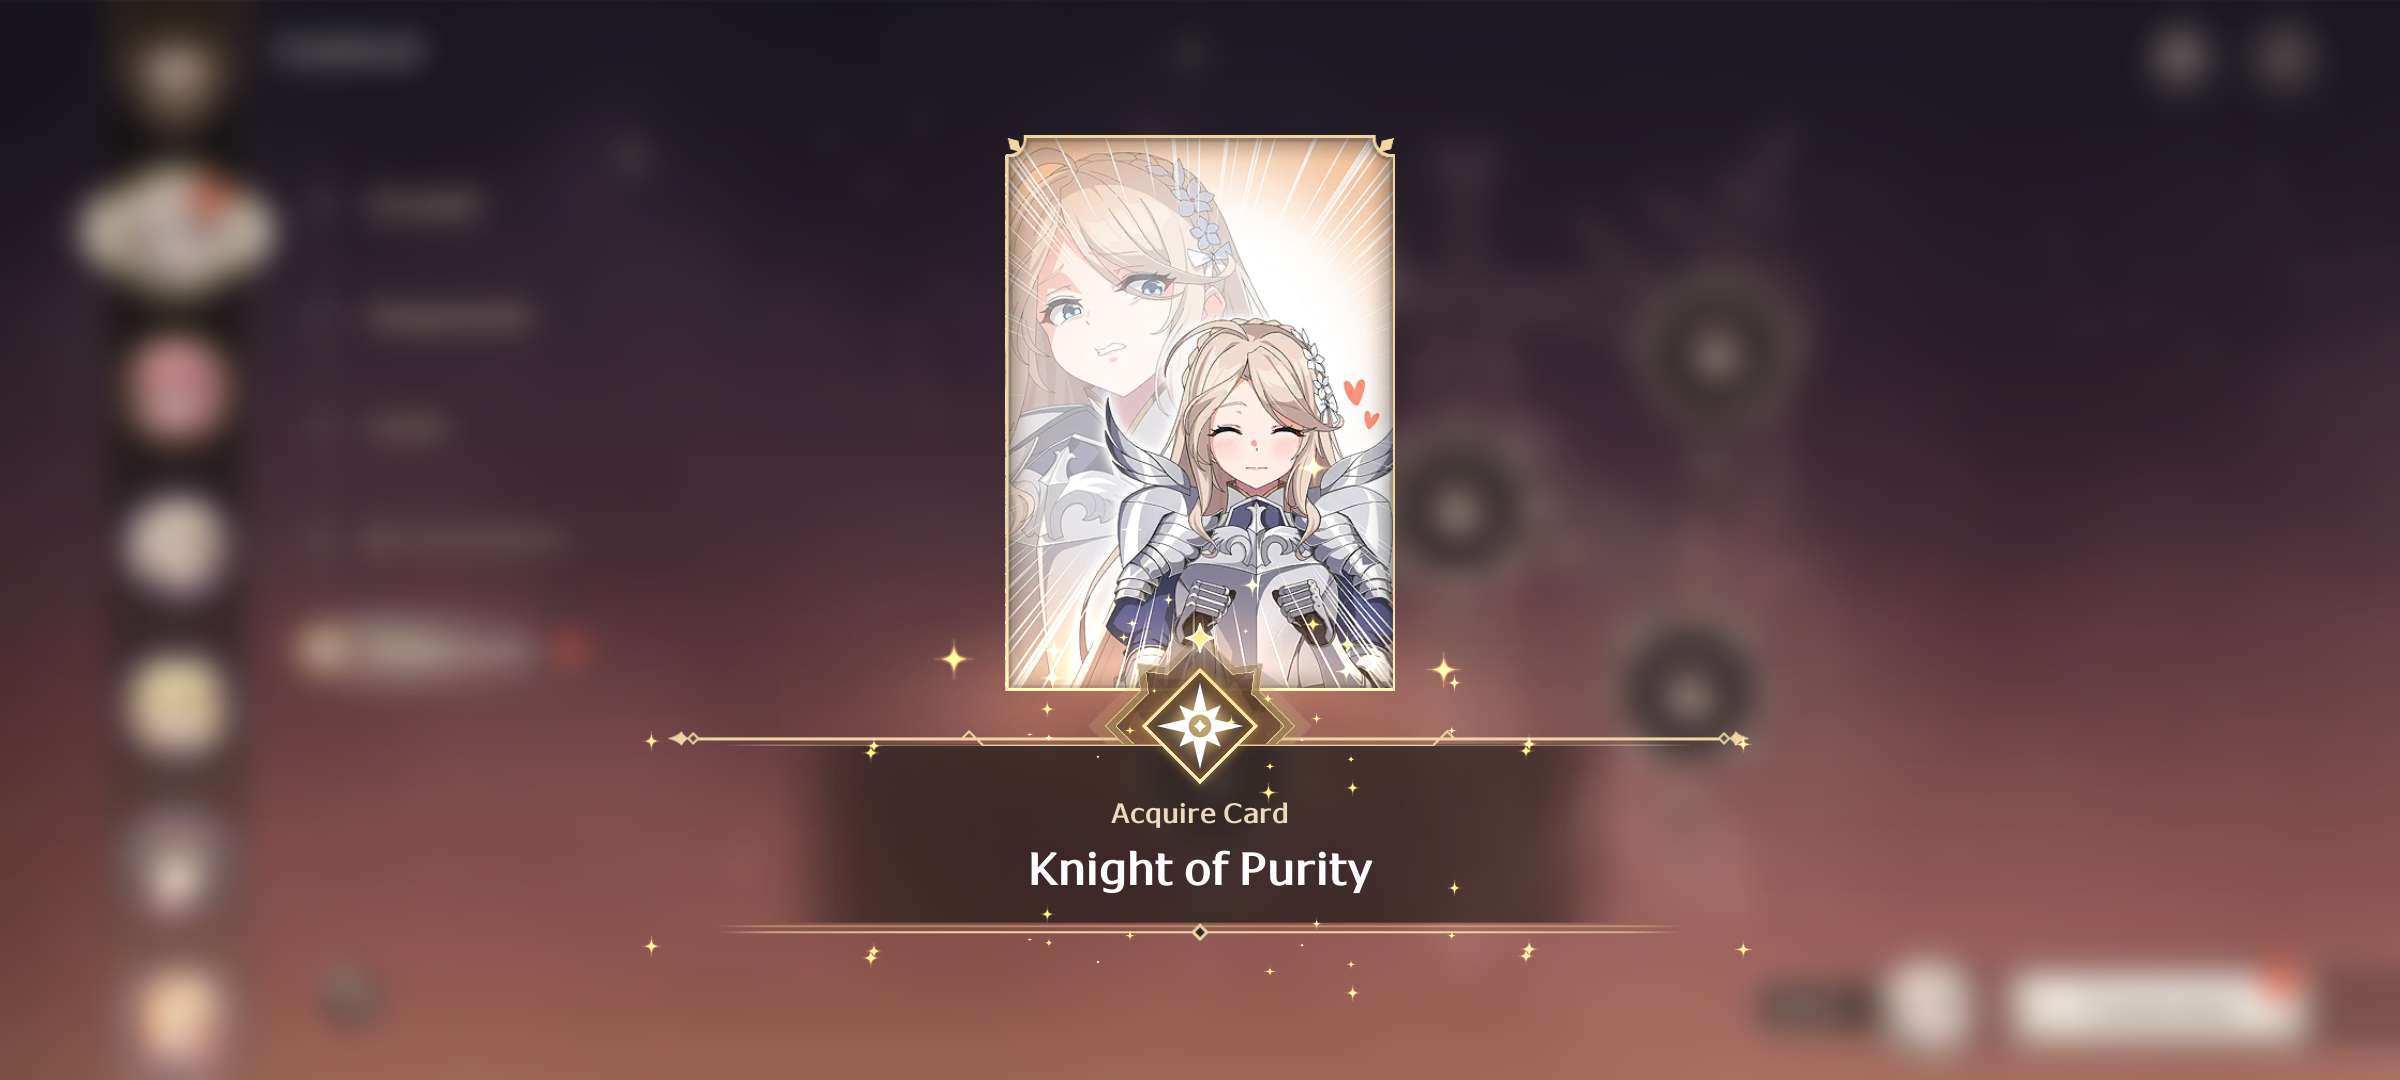This screenshot has height=1080, width=2400.
Task: Open the bottommost orange avatar in the sidebar
Action: (x=176, y=1020)
